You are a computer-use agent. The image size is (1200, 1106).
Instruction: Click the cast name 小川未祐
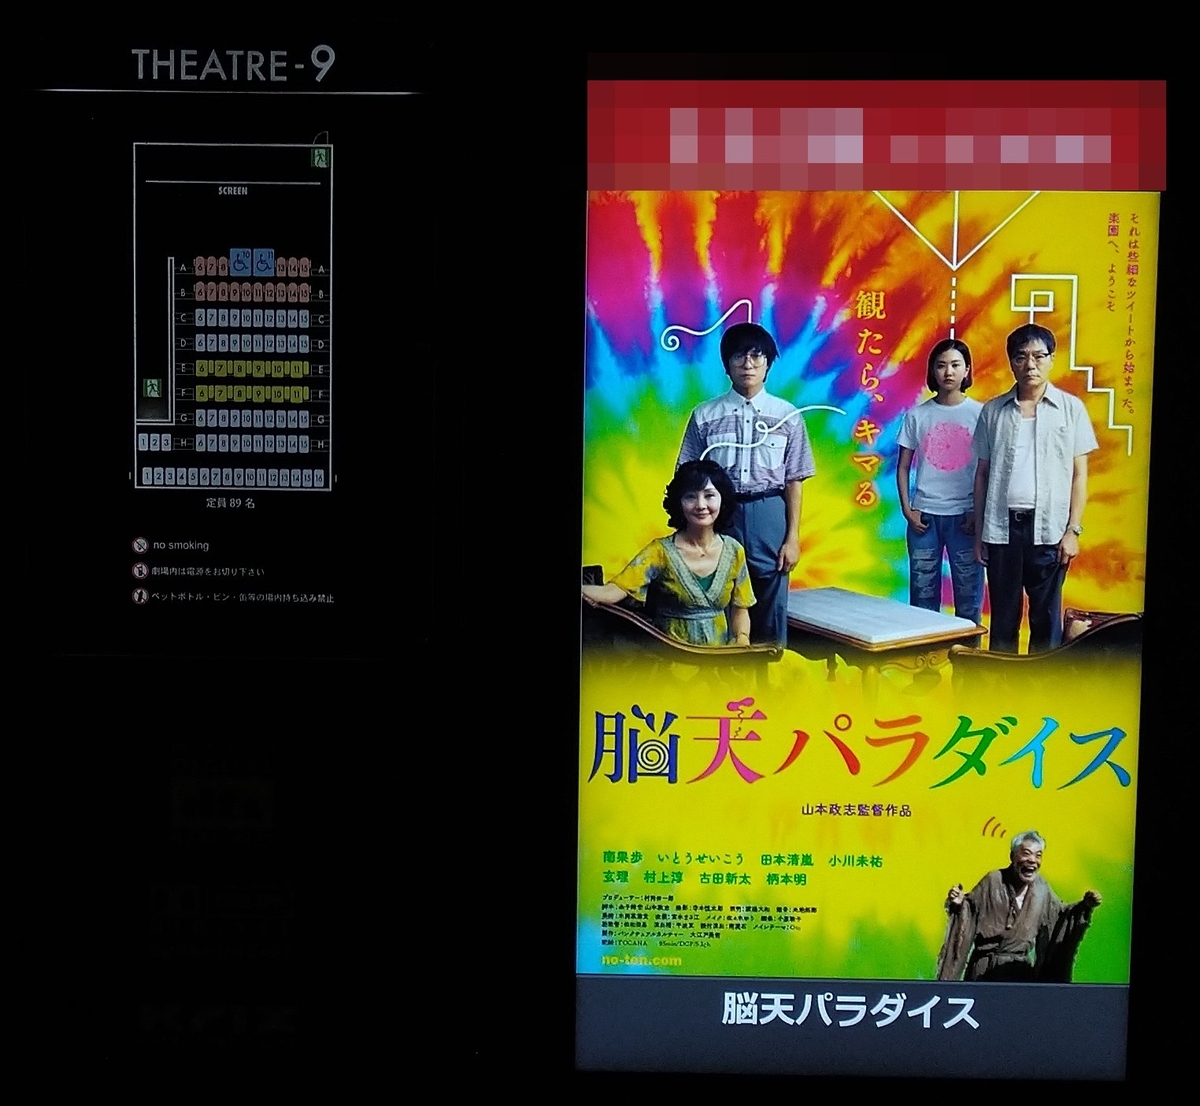[855, 859]
